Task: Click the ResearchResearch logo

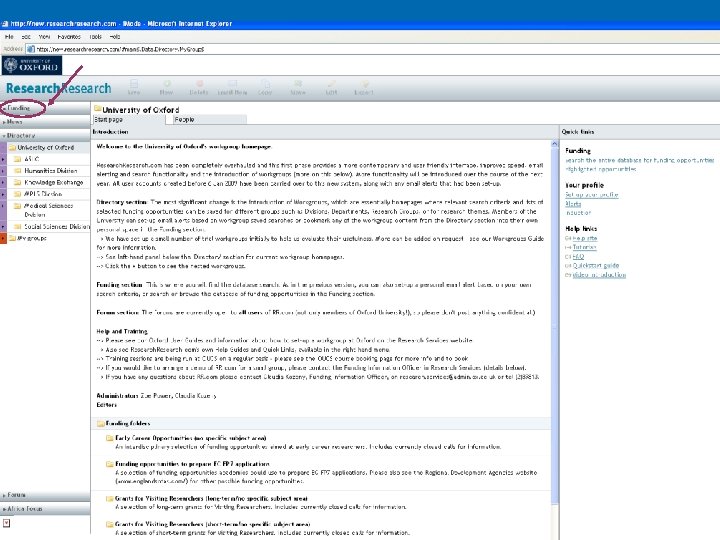Action: pyautogui.click(x=58, y=88)
